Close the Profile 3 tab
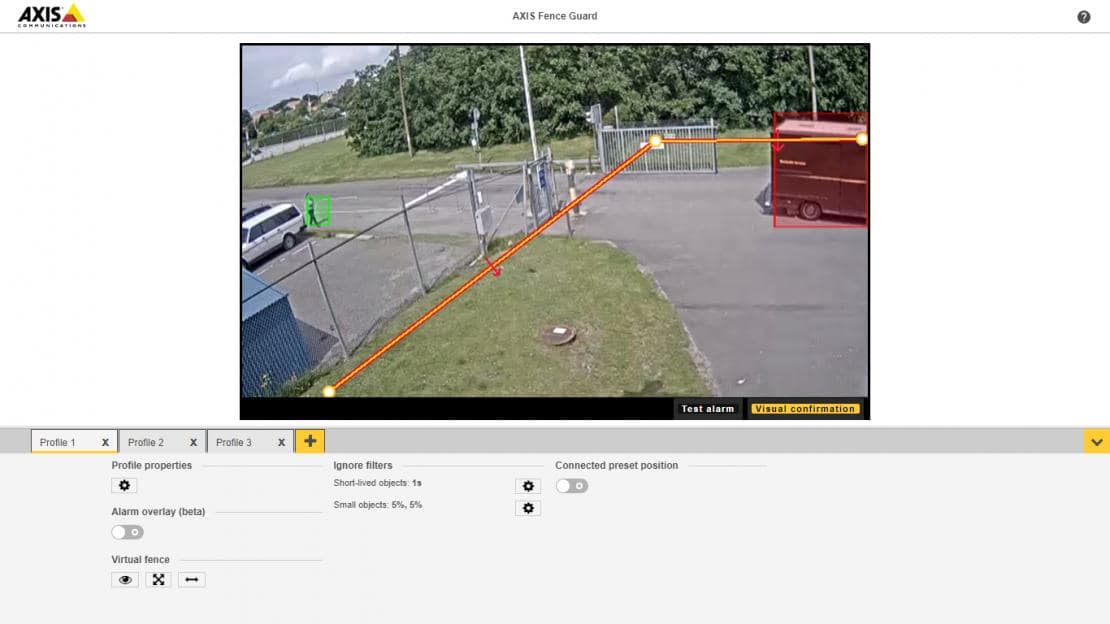This screenshot has height=624, width=1110. pos(281,442)
